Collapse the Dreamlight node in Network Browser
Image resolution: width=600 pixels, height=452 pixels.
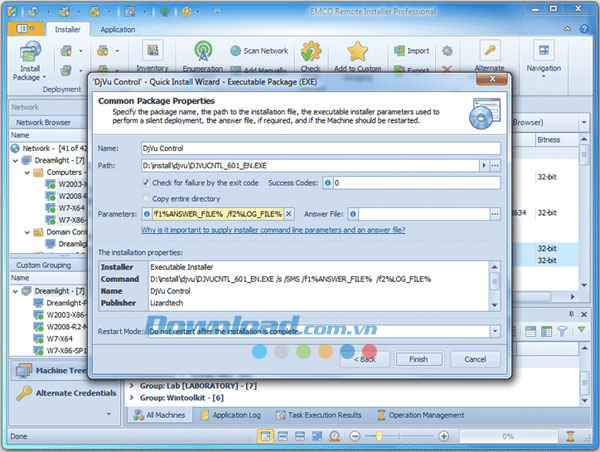15,160
